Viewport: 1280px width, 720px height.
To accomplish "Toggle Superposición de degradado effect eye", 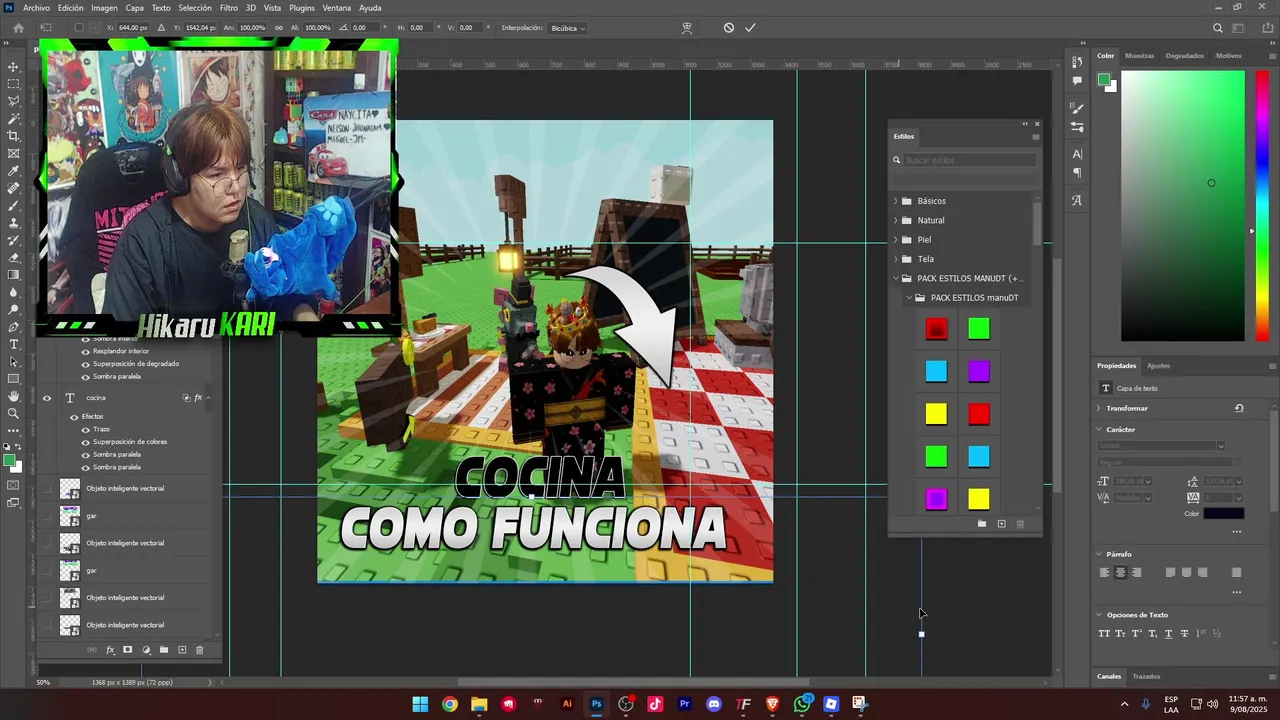I will (x=86, y=364).
